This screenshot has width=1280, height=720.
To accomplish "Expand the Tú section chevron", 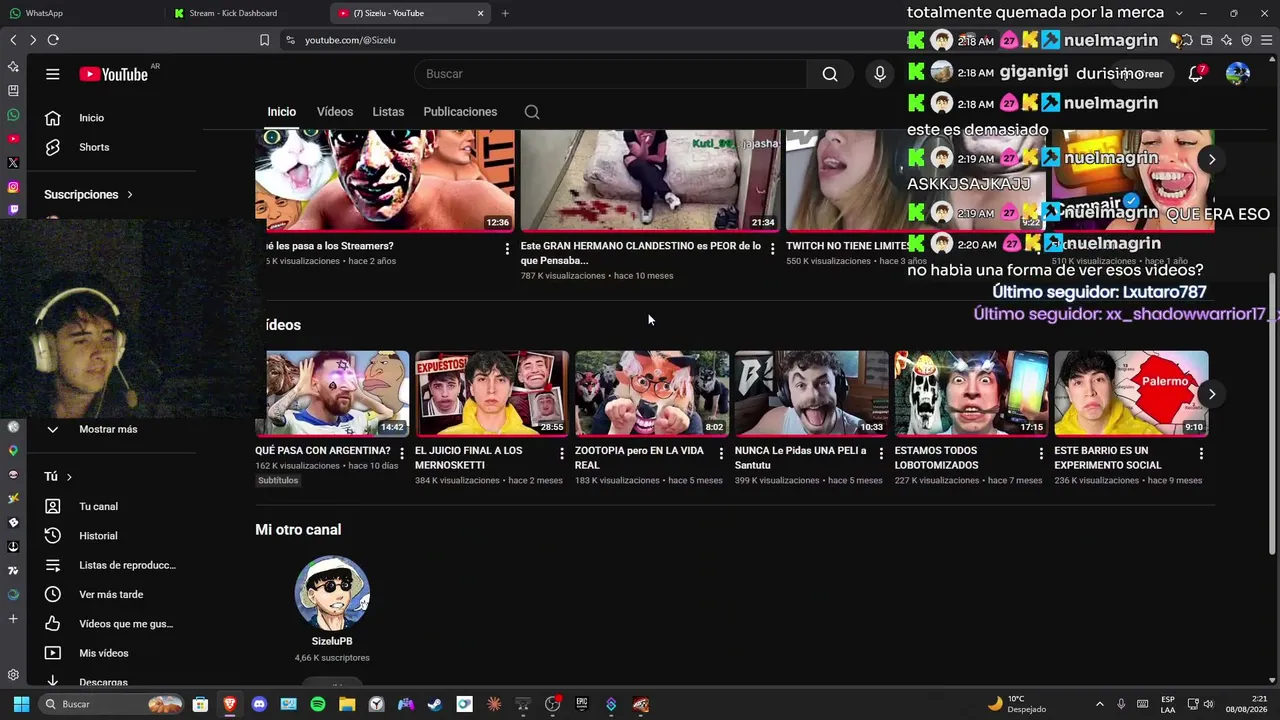I will coord(69,477).
